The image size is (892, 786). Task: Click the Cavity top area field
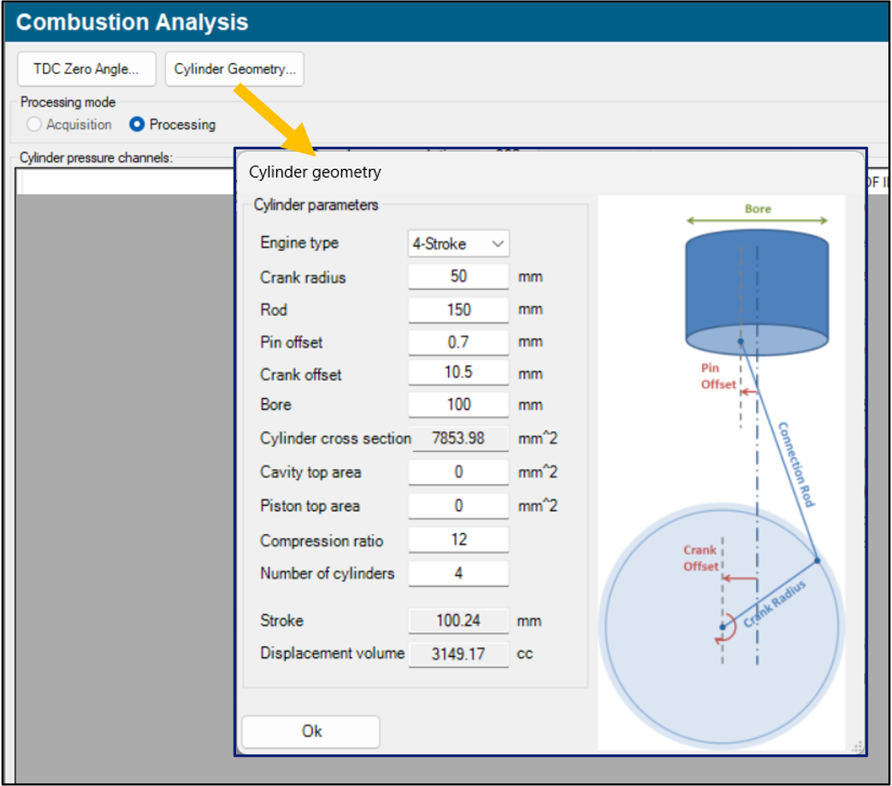point(459,472)
